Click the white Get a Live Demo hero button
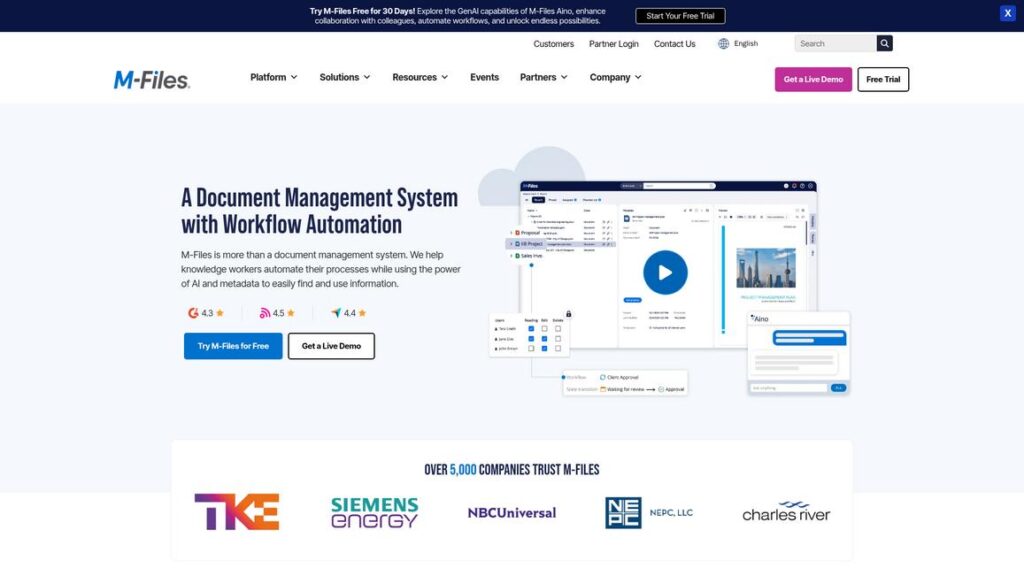Screen dimensions: 1024x576 (x=331, y=346)
